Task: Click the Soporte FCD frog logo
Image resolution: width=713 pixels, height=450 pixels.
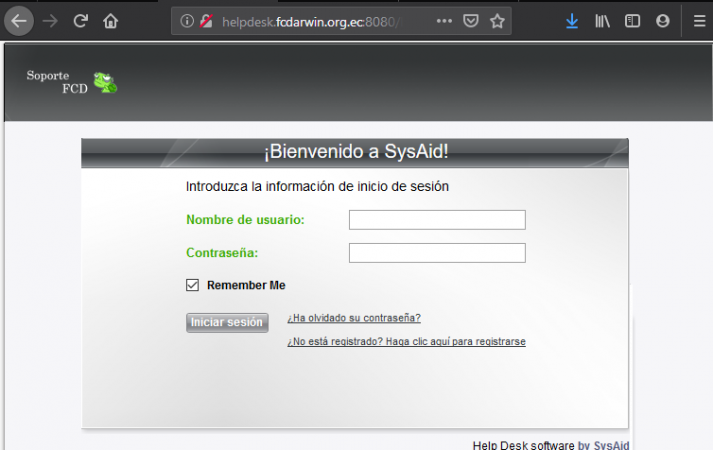Action: click(105, 82)
